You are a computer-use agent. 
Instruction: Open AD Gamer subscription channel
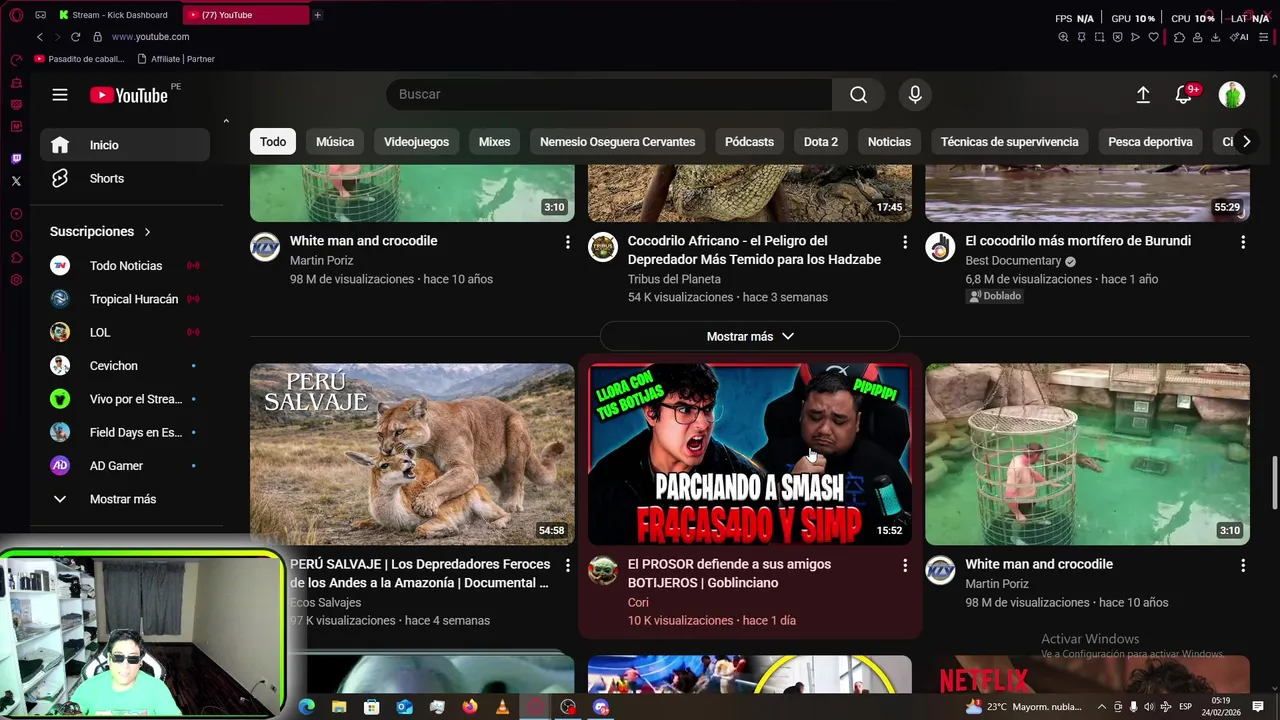[x=125, y=466]
